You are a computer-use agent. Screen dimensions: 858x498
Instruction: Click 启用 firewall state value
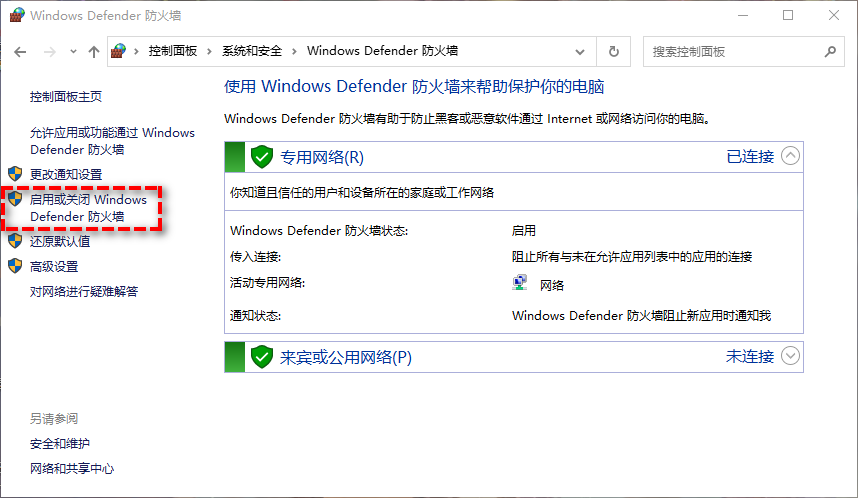click(524, 231)
